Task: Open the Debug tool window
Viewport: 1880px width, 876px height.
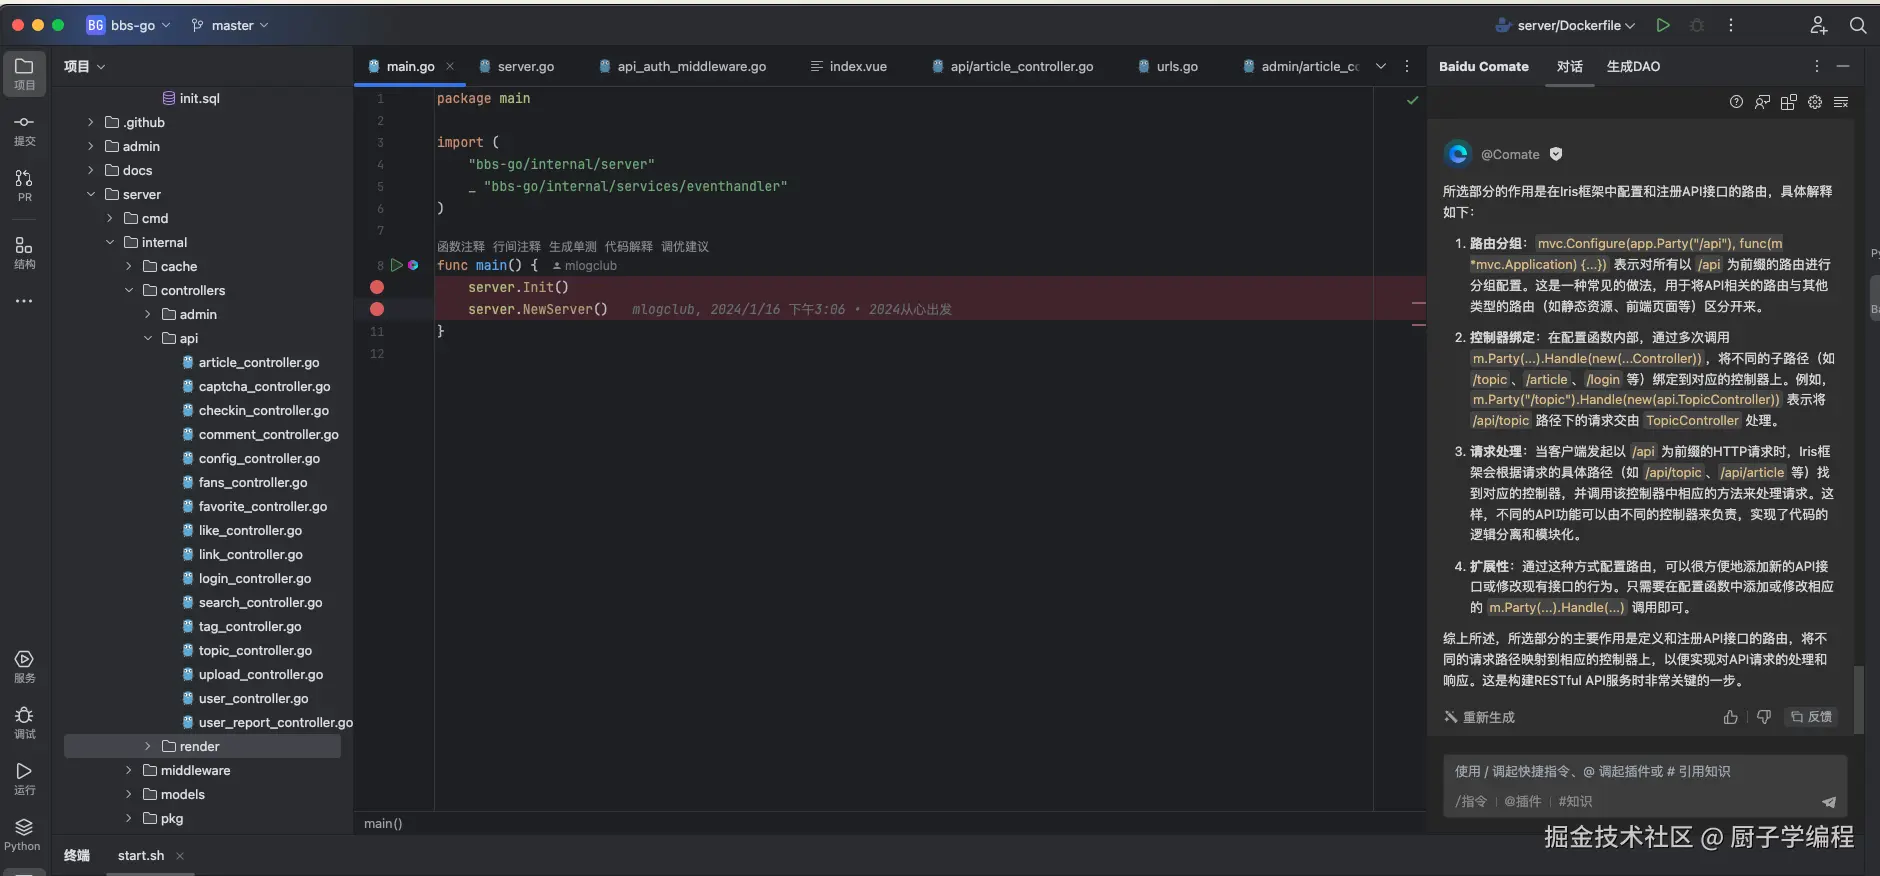Action: coord(24,721)
